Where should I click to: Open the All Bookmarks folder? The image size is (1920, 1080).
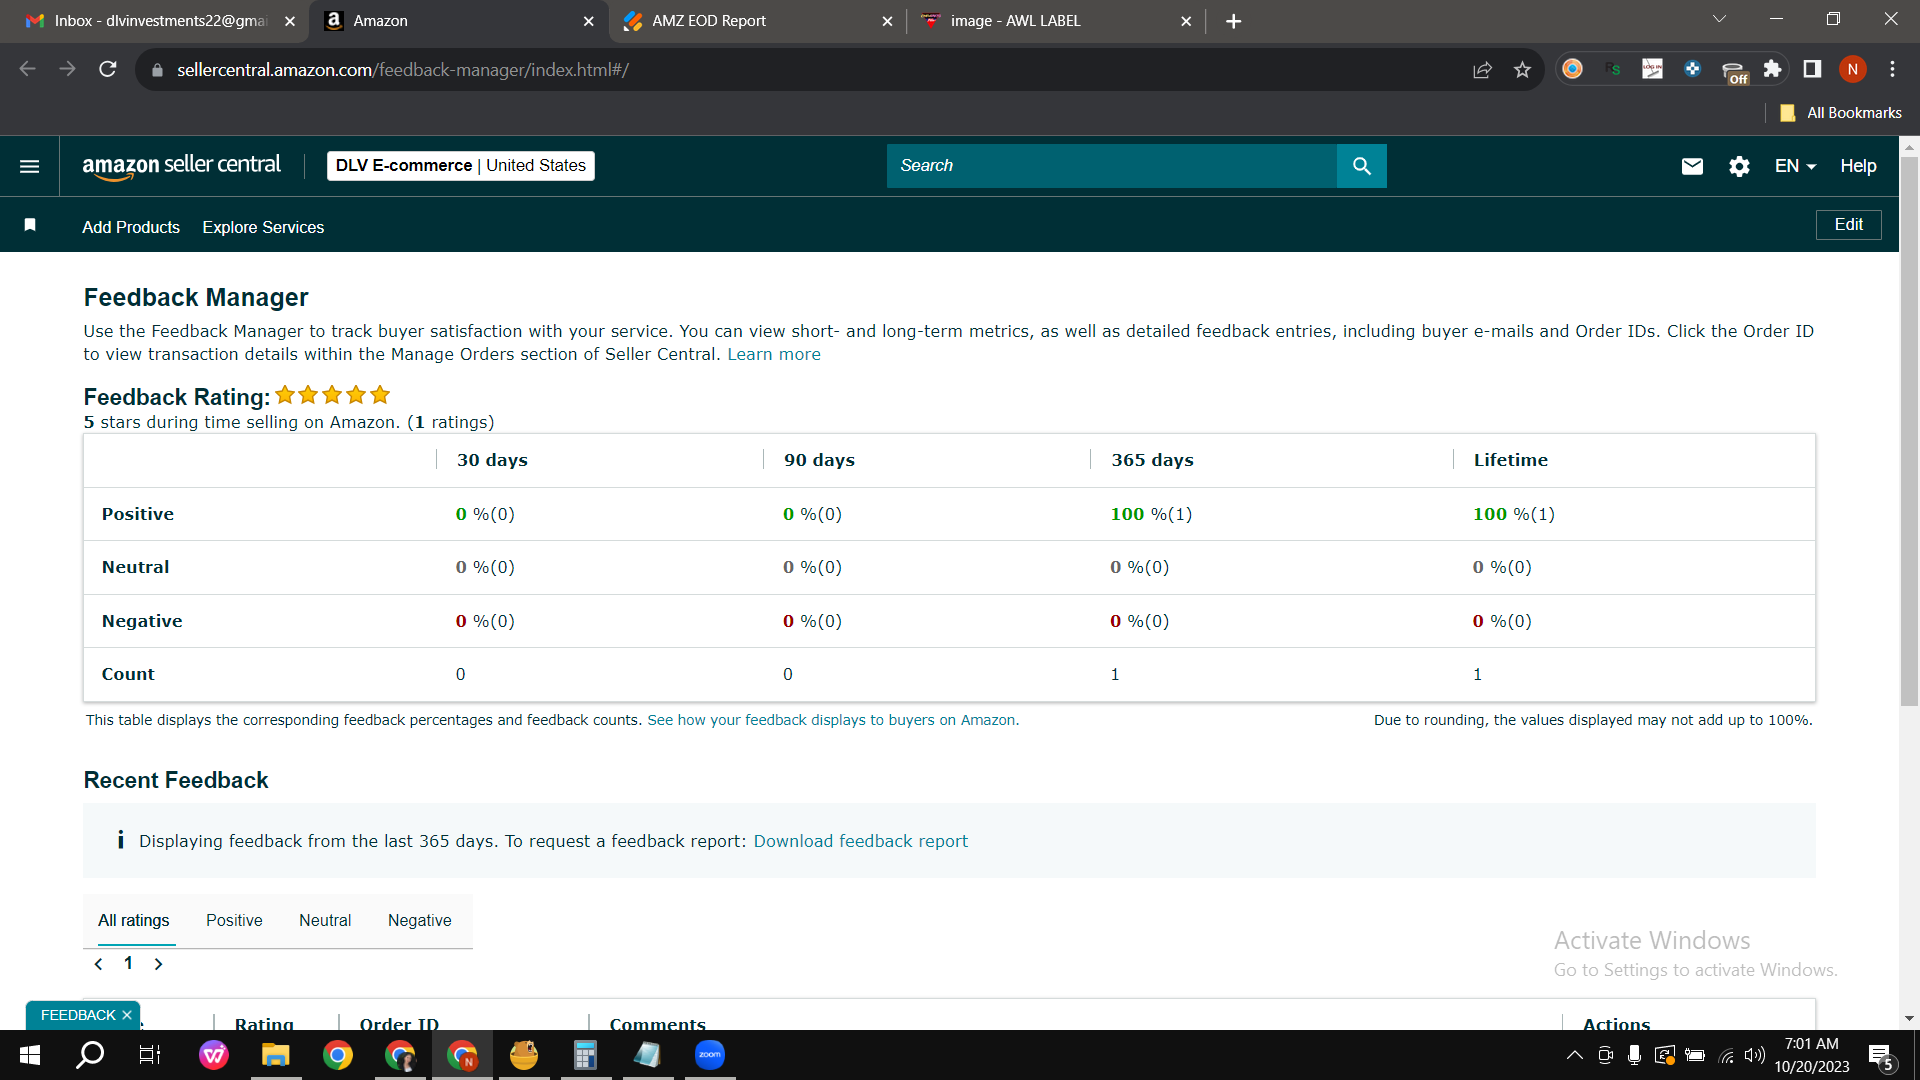[1841, 113]
